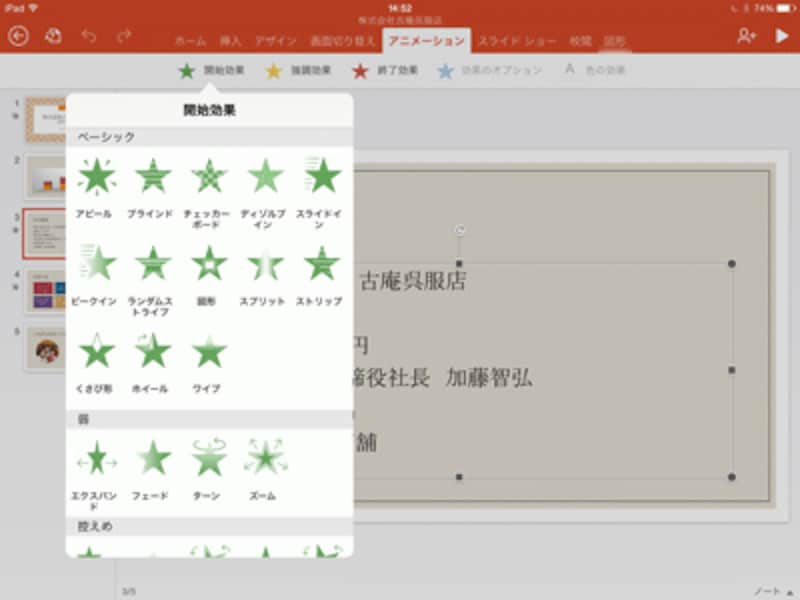Viewport: 800px width, 600px height.
Task: Open the 図形 tab
Action: pos(614,41)
